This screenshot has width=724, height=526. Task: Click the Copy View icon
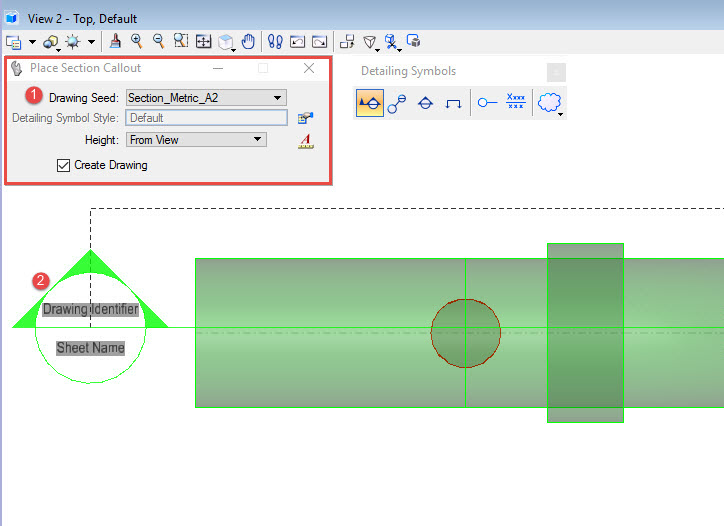(x=347, y=42)
